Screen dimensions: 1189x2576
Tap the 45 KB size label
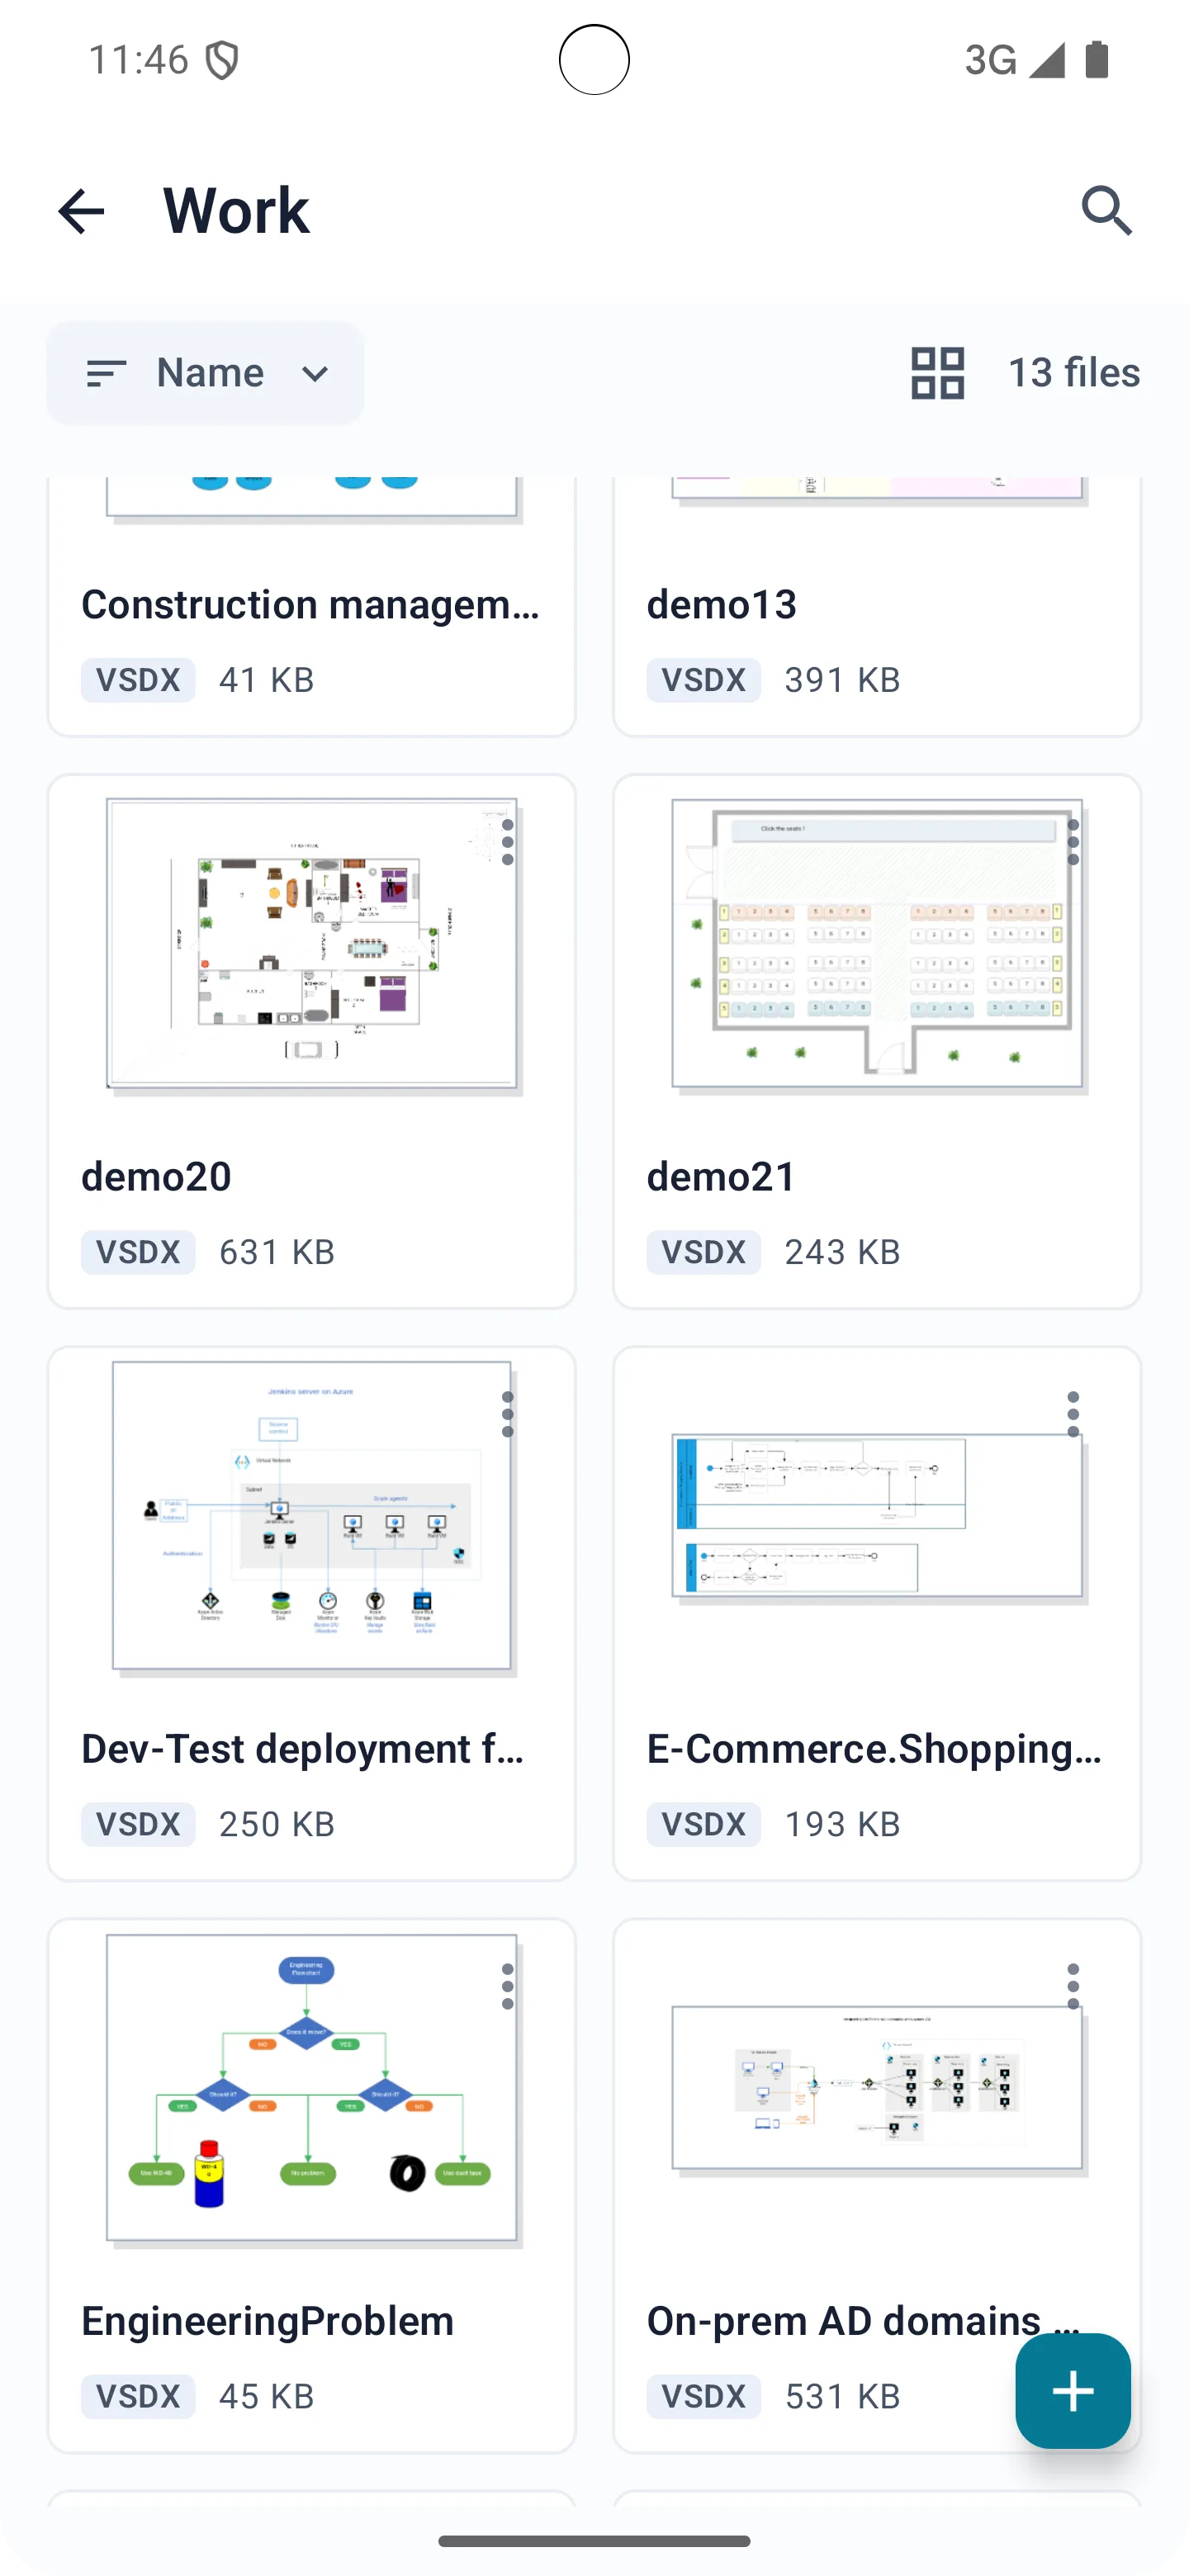coord(267,2396)
